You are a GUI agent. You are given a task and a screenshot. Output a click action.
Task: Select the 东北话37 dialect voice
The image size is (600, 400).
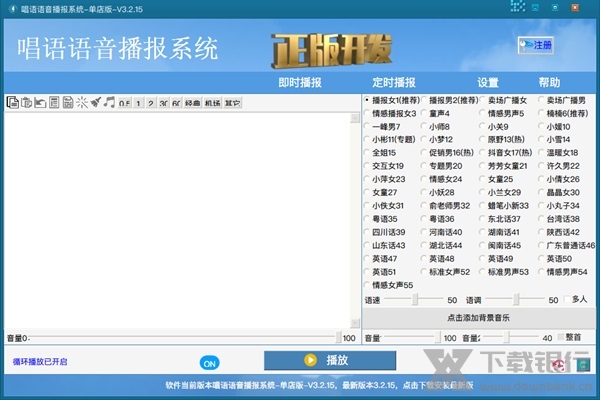click(x=500, y=219)
